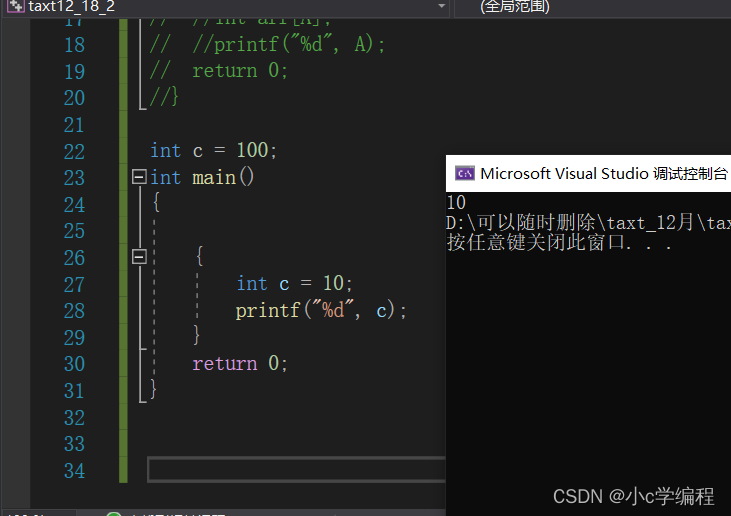The height and width of the screenshot is (516, 731).
Task: Collapse the inner block at line 26
Action: point(139,257)
